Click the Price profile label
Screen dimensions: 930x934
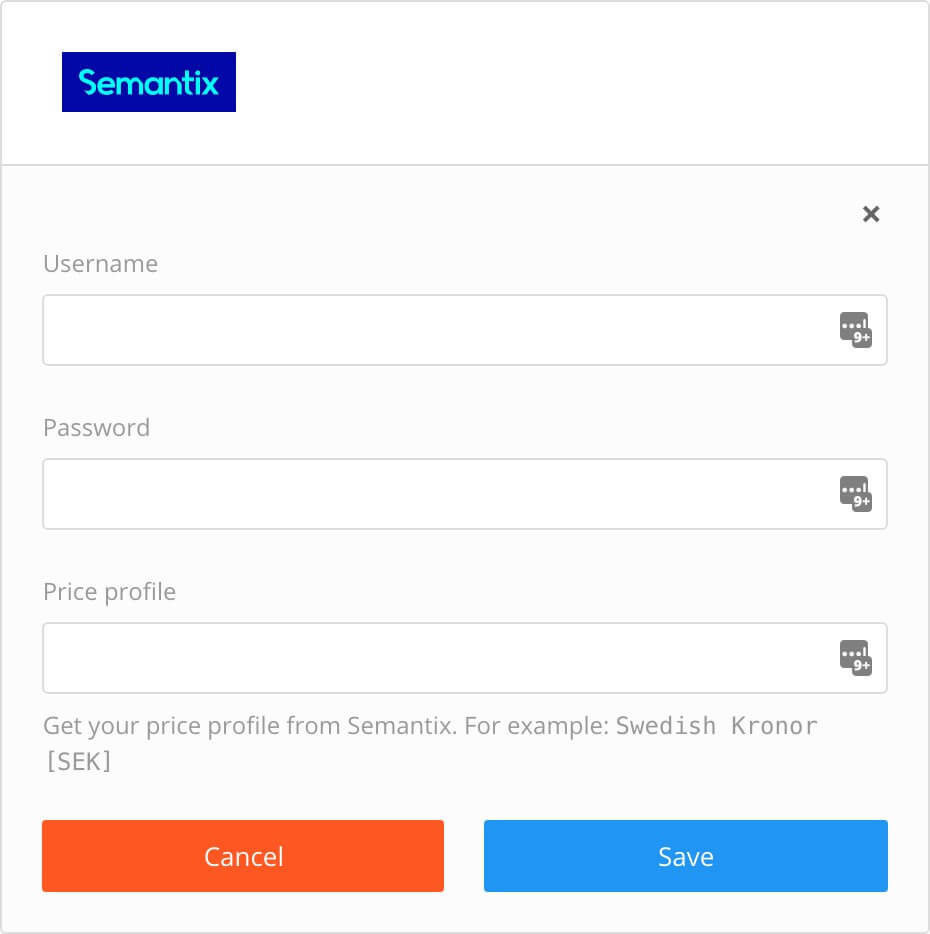click(x=109, y=591)
